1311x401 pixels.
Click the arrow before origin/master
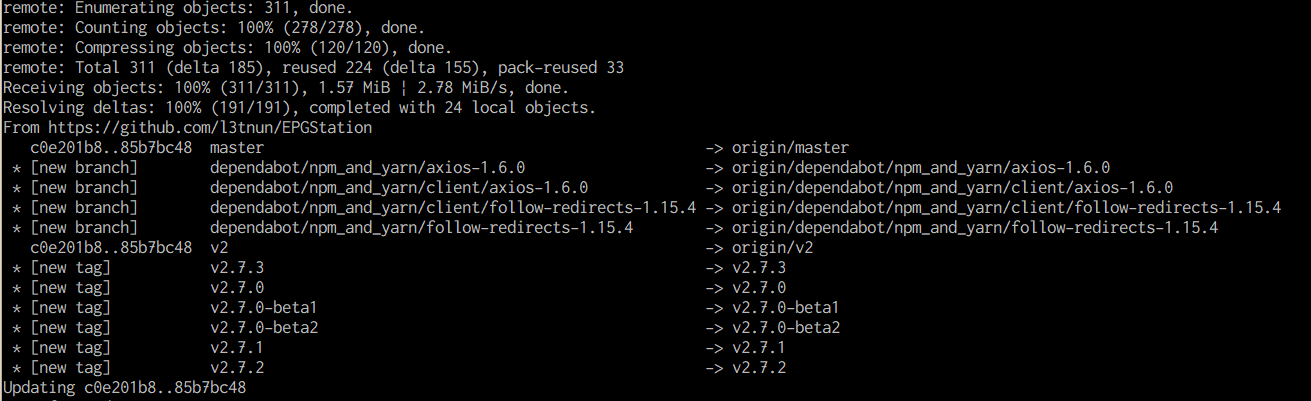pyautogui.click(x=714, y=148)
